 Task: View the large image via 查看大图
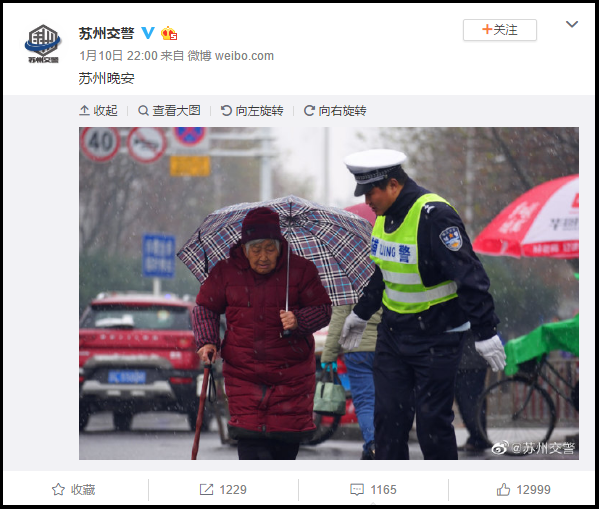169,111
